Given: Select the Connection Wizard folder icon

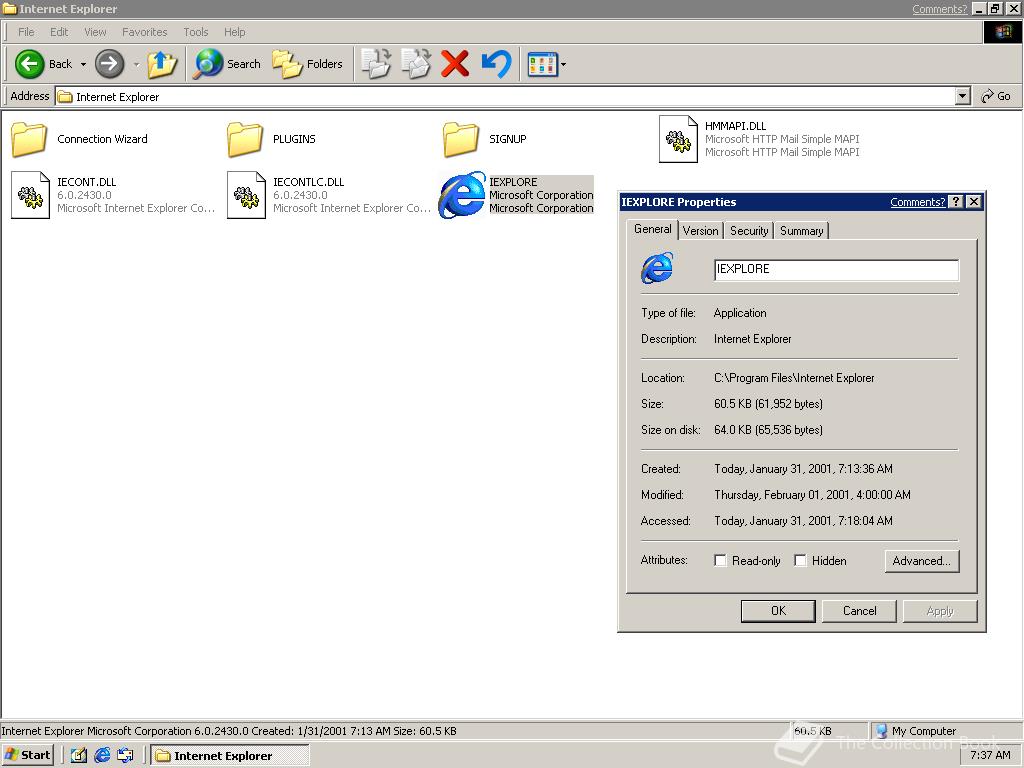Looking at the screenshot, I should (29, 139).
